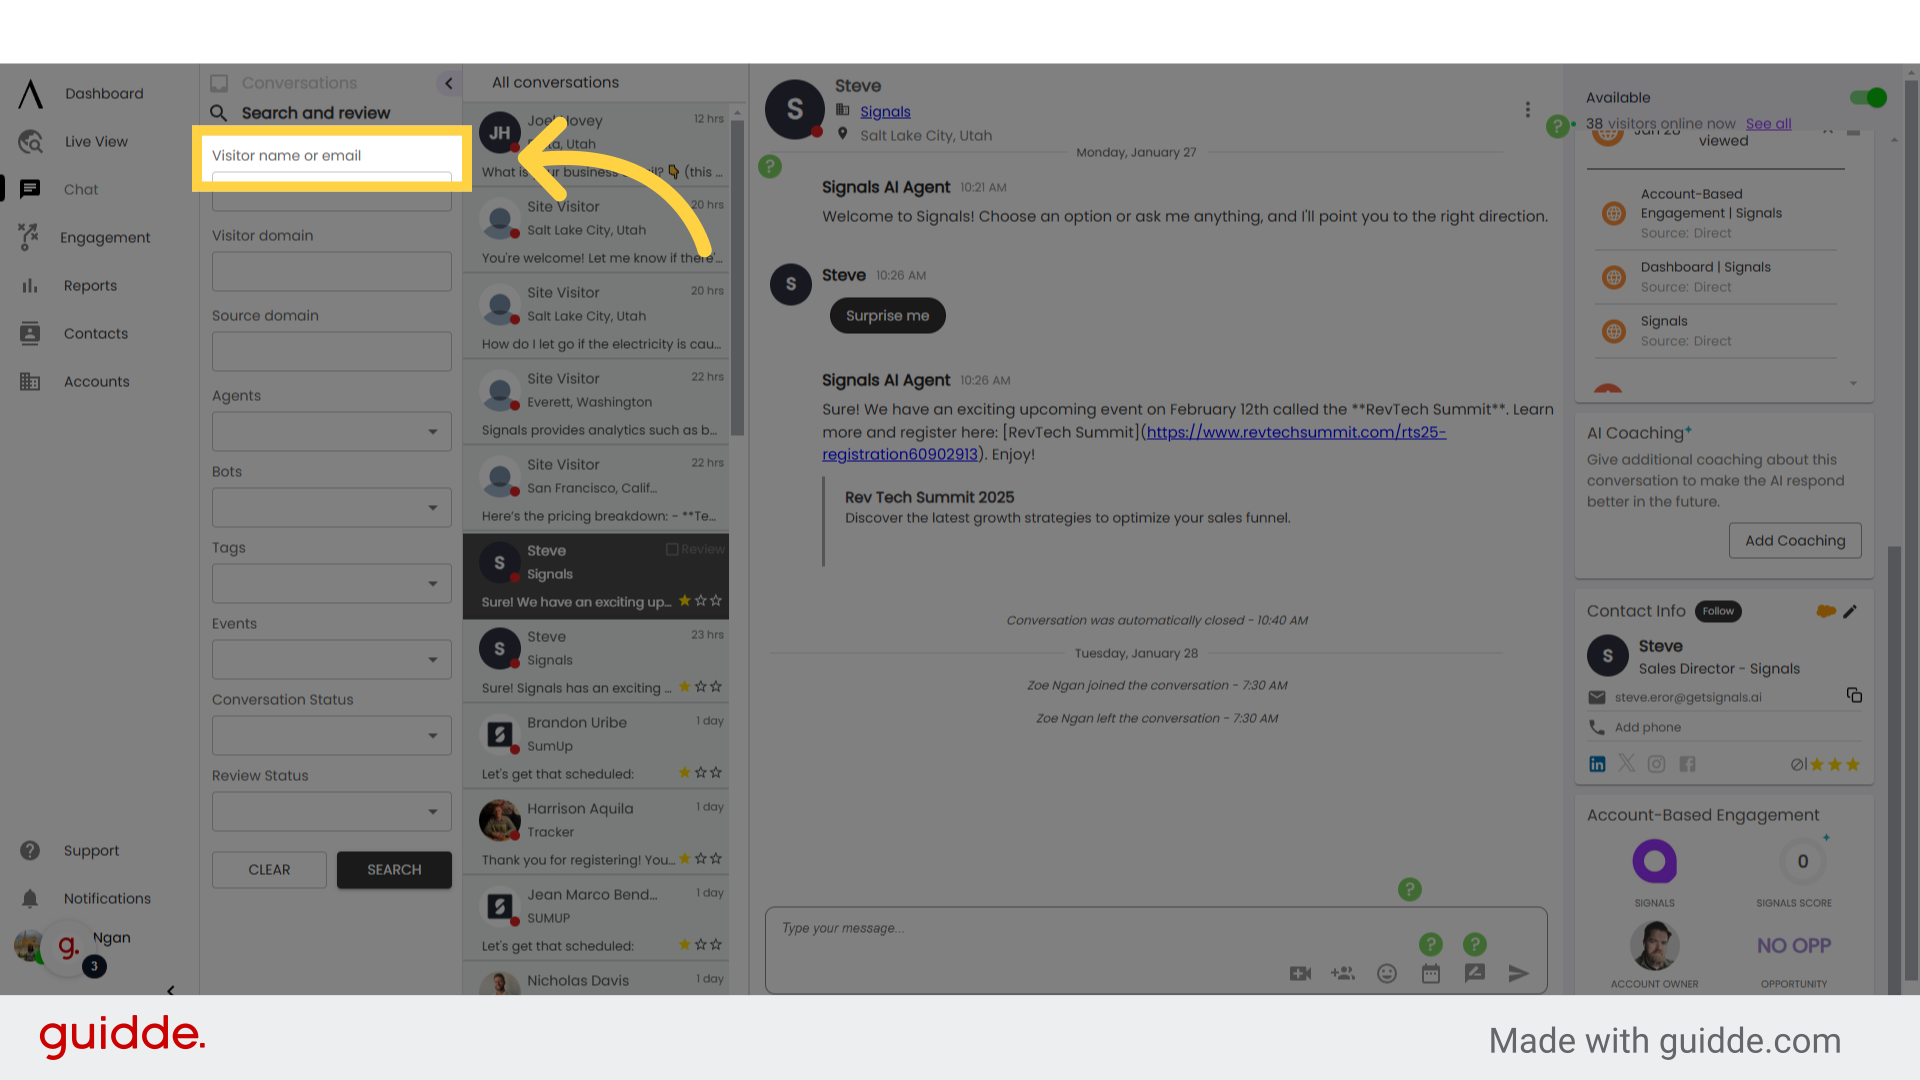Click the CLEAR button
The height and width of the screenshot is (1080, 1920).
(x=269, y=869)
